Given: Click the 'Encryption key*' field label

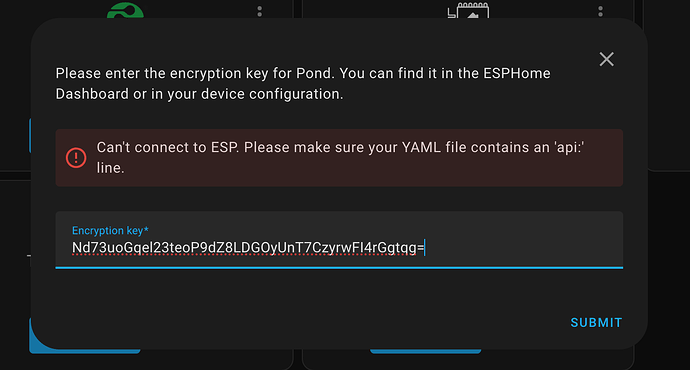Looking at the screenshot, I should [x=110, y=231].
